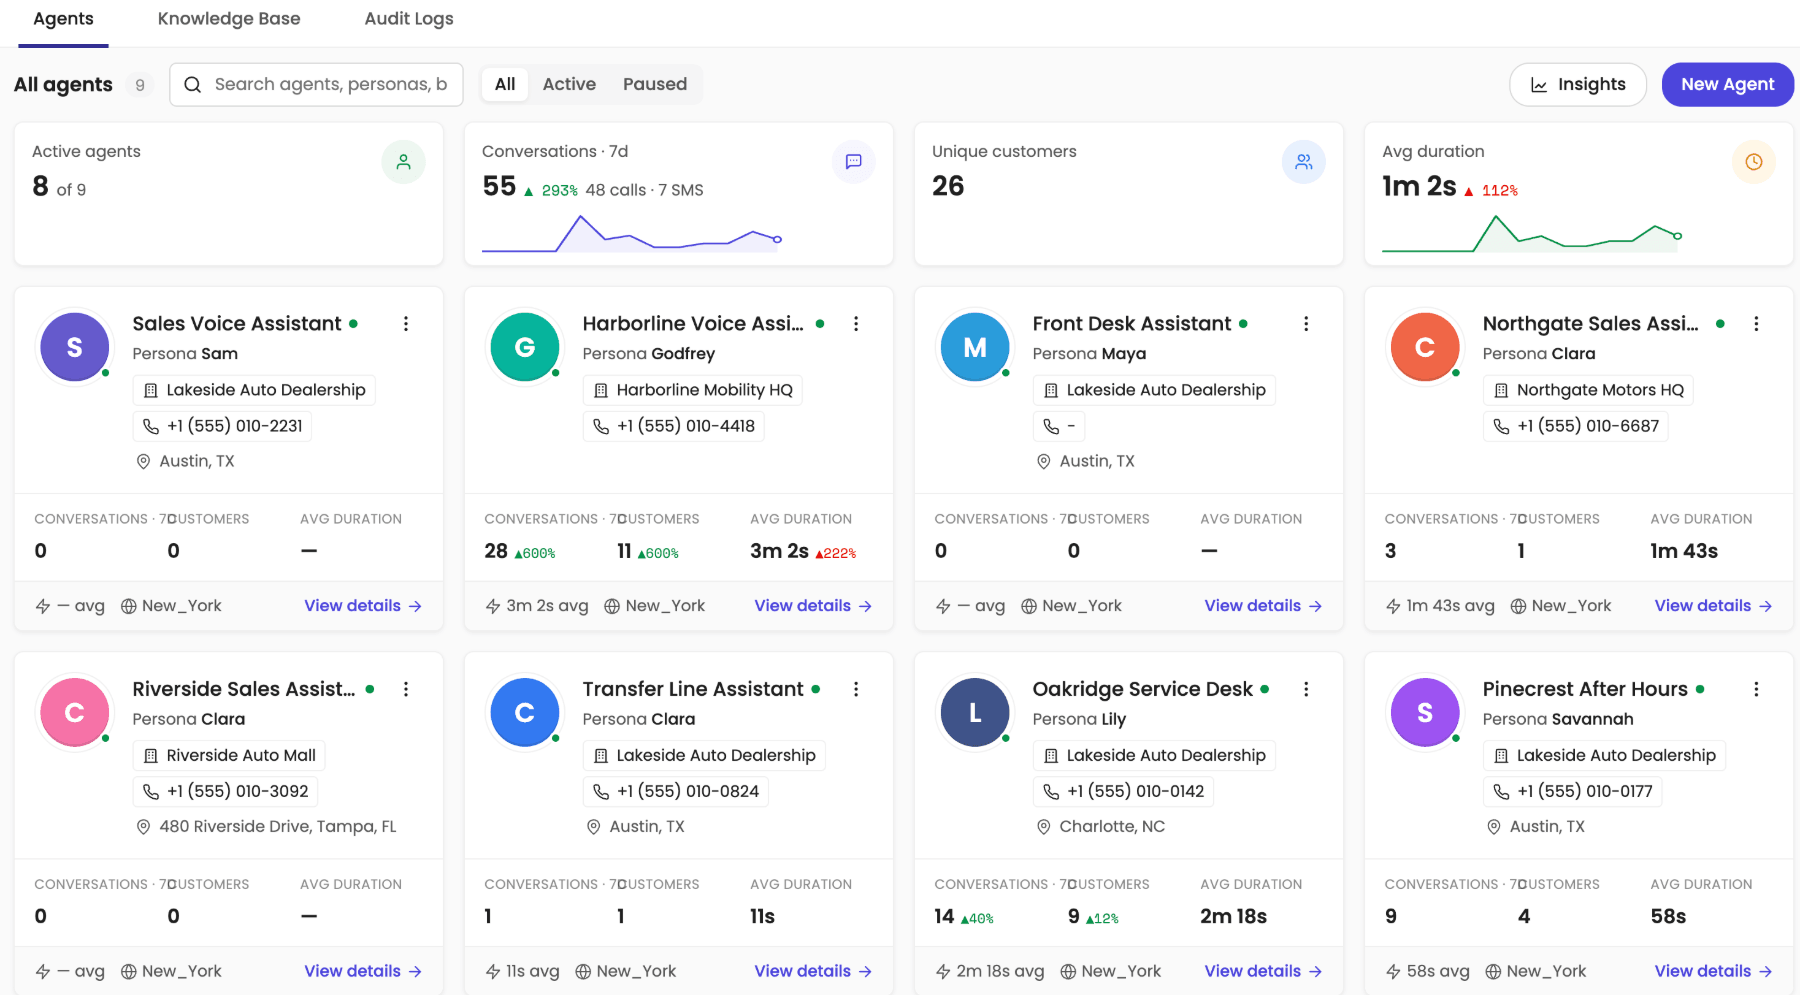
Task: Click the Conversations 7d sparkline chart
Action: [631, 233]
